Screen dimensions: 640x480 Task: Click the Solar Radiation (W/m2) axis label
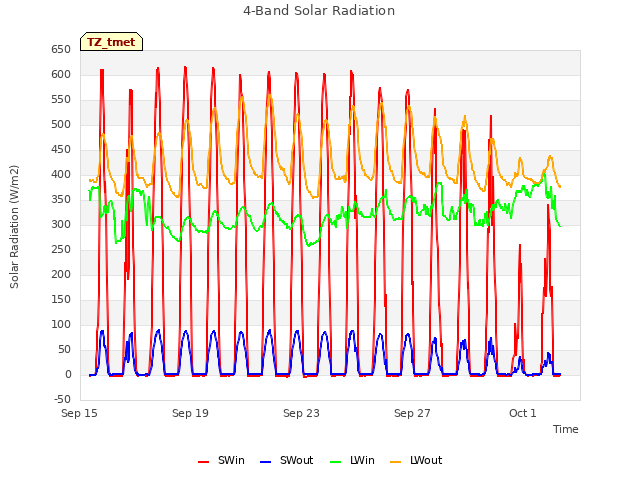tap(14, 227)
